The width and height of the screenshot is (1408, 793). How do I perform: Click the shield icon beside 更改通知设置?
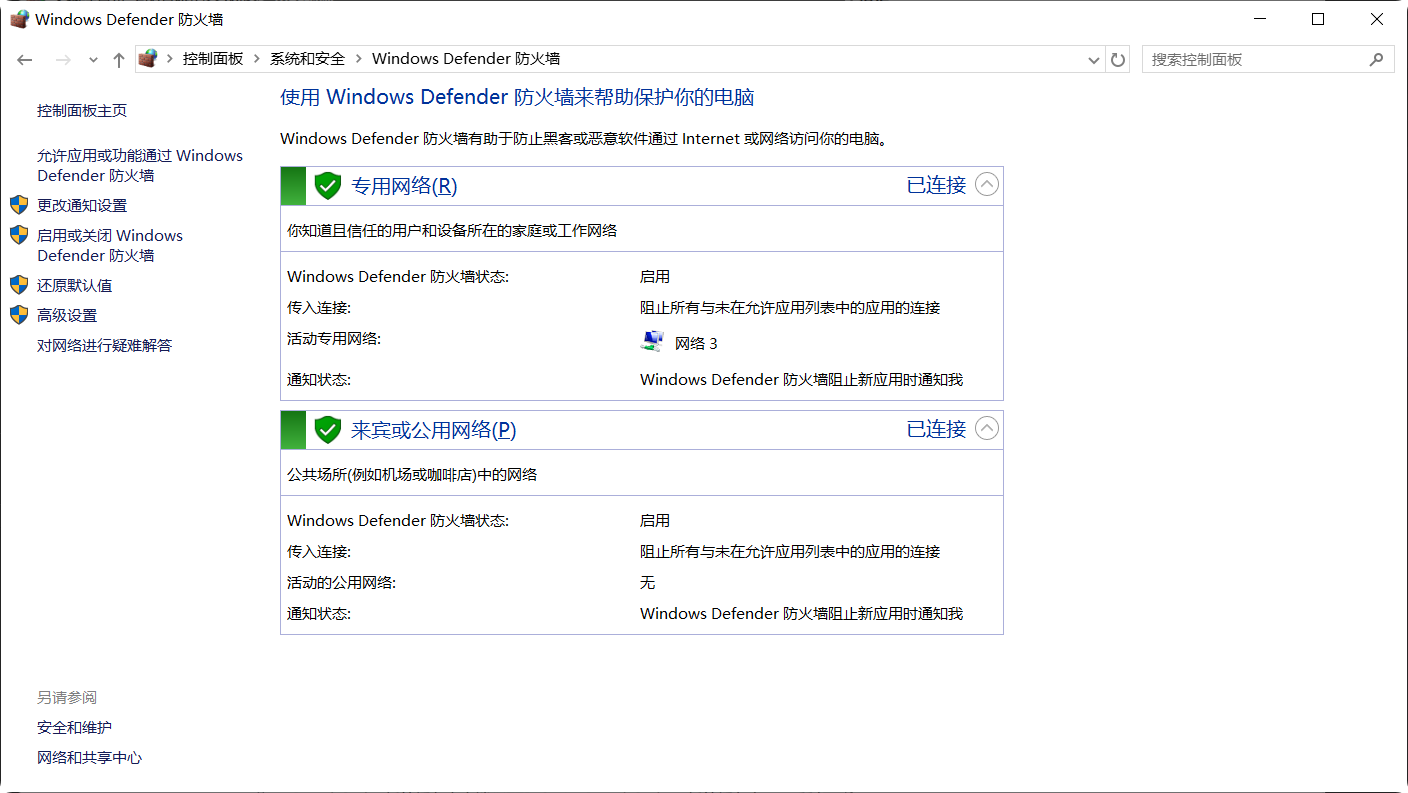(19, 205)
